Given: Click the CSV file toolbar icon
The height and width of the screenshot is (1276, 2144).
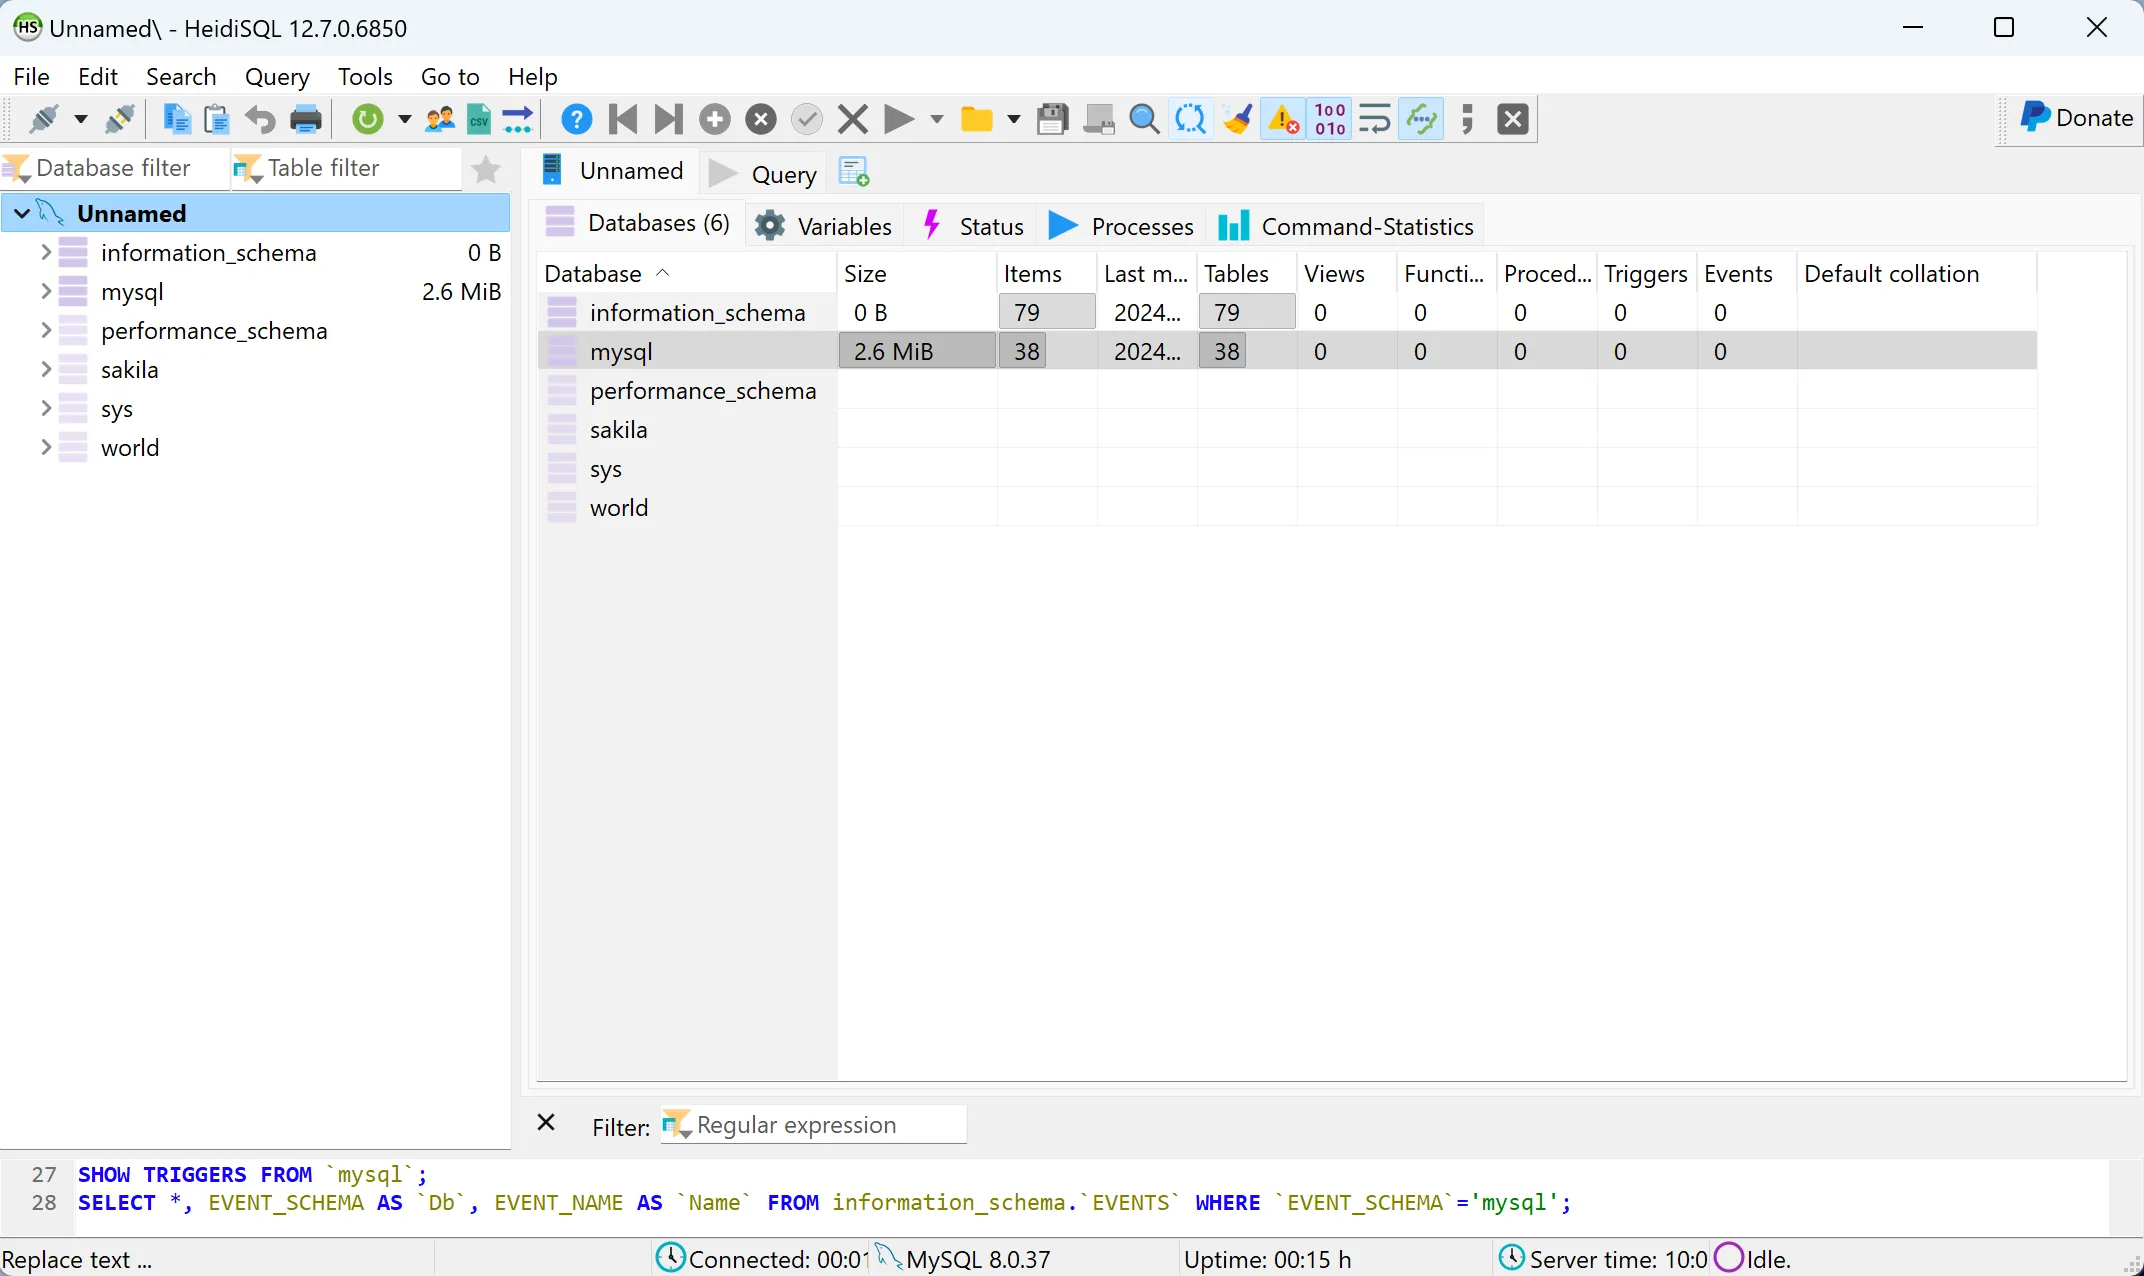Looking at the screenshot, I should point(479,119).
